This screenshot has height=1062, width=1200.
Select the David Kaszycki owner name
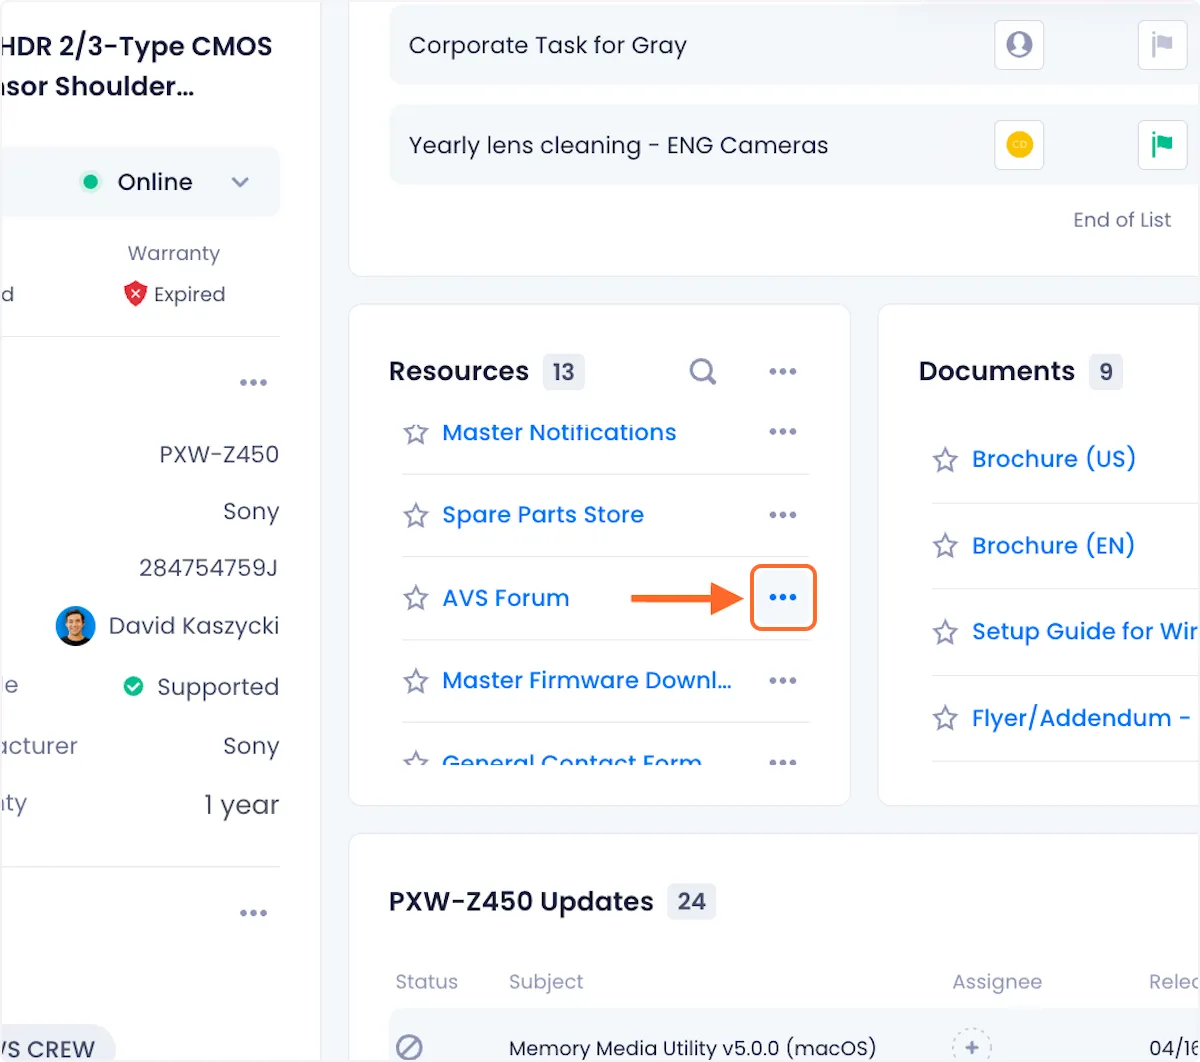tap(194, 626)
